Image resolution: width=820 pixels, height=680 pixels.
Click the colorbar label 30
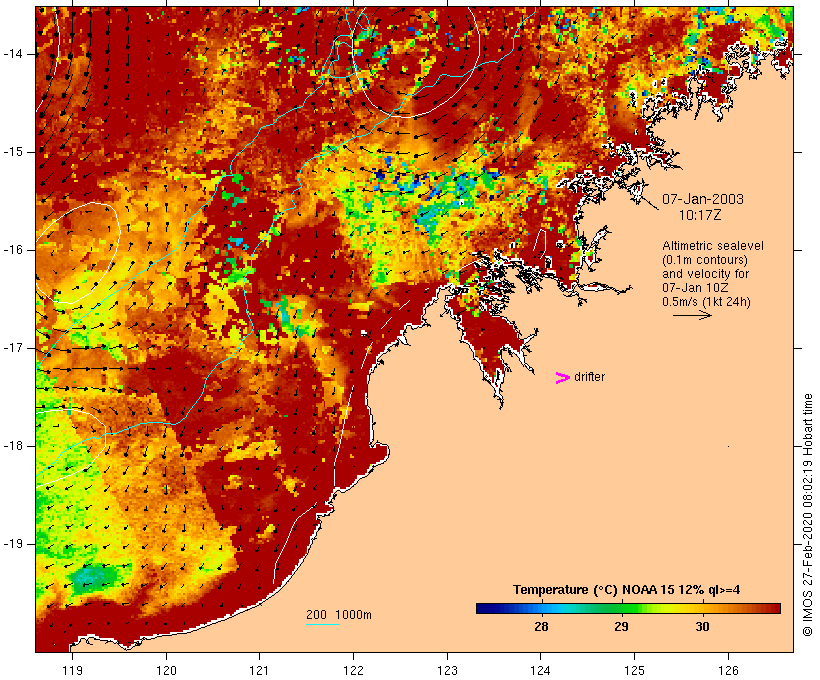(x=702, y=626)
